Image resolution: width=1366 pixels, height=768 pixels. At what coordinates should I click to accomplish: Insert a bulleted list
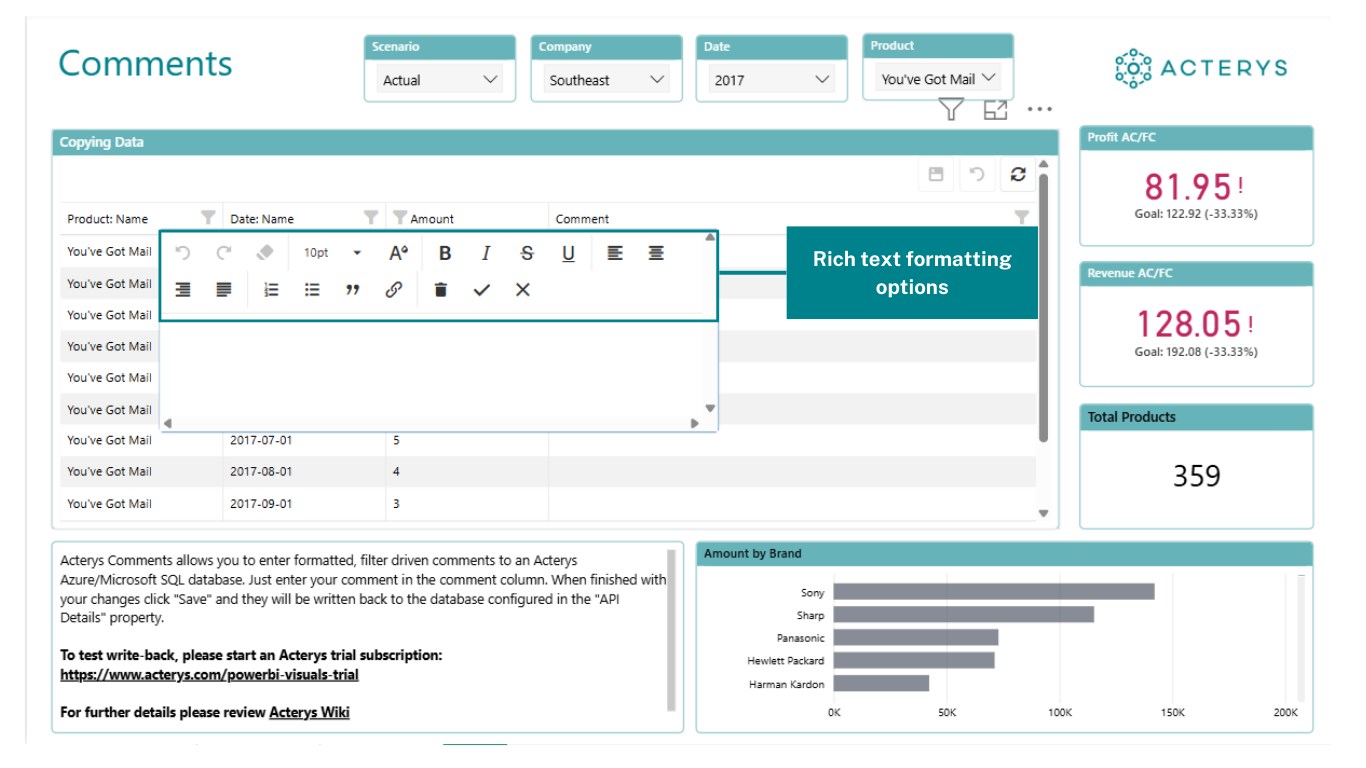(x=312, y=289)
